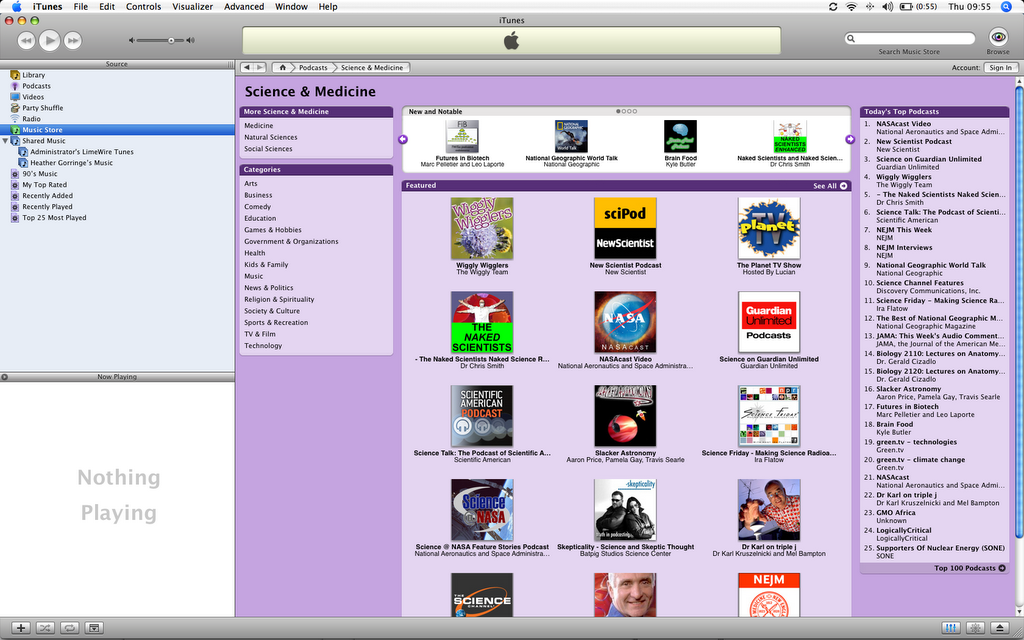Collapse the Shared Music disclosure triangle
Image resolution: width=1024 pixels, height=640 pixels.
tap(5, 141)
